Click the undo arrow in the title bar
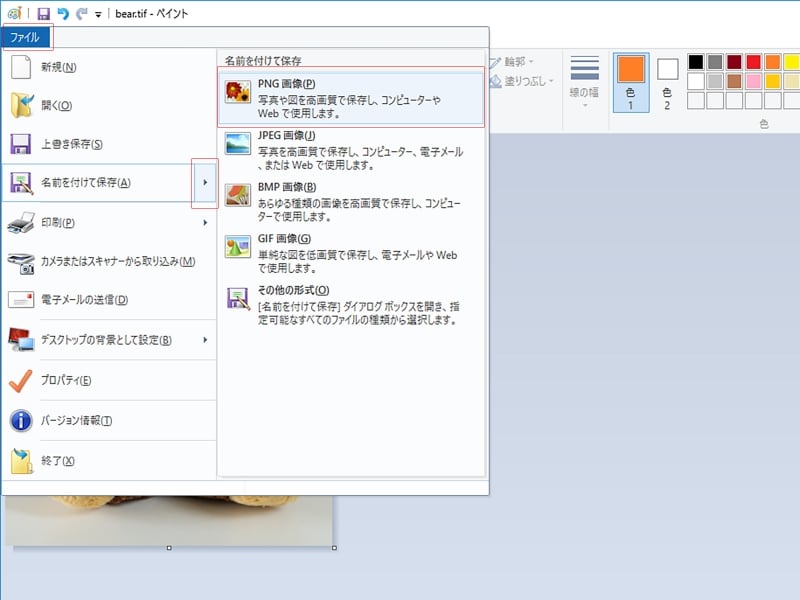The image size is (800, 600). (x=63, y=14)
